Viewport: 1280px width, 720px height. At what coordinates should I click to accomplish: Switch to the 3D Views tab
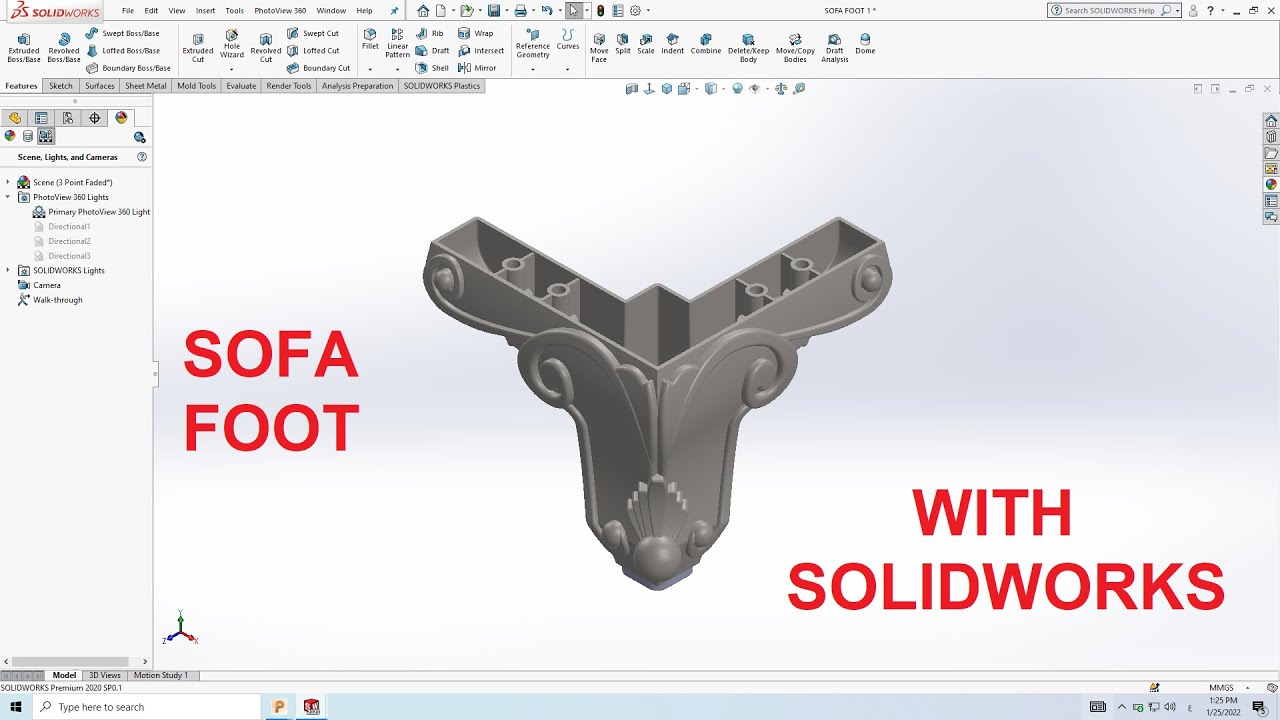tap(105, 675)
